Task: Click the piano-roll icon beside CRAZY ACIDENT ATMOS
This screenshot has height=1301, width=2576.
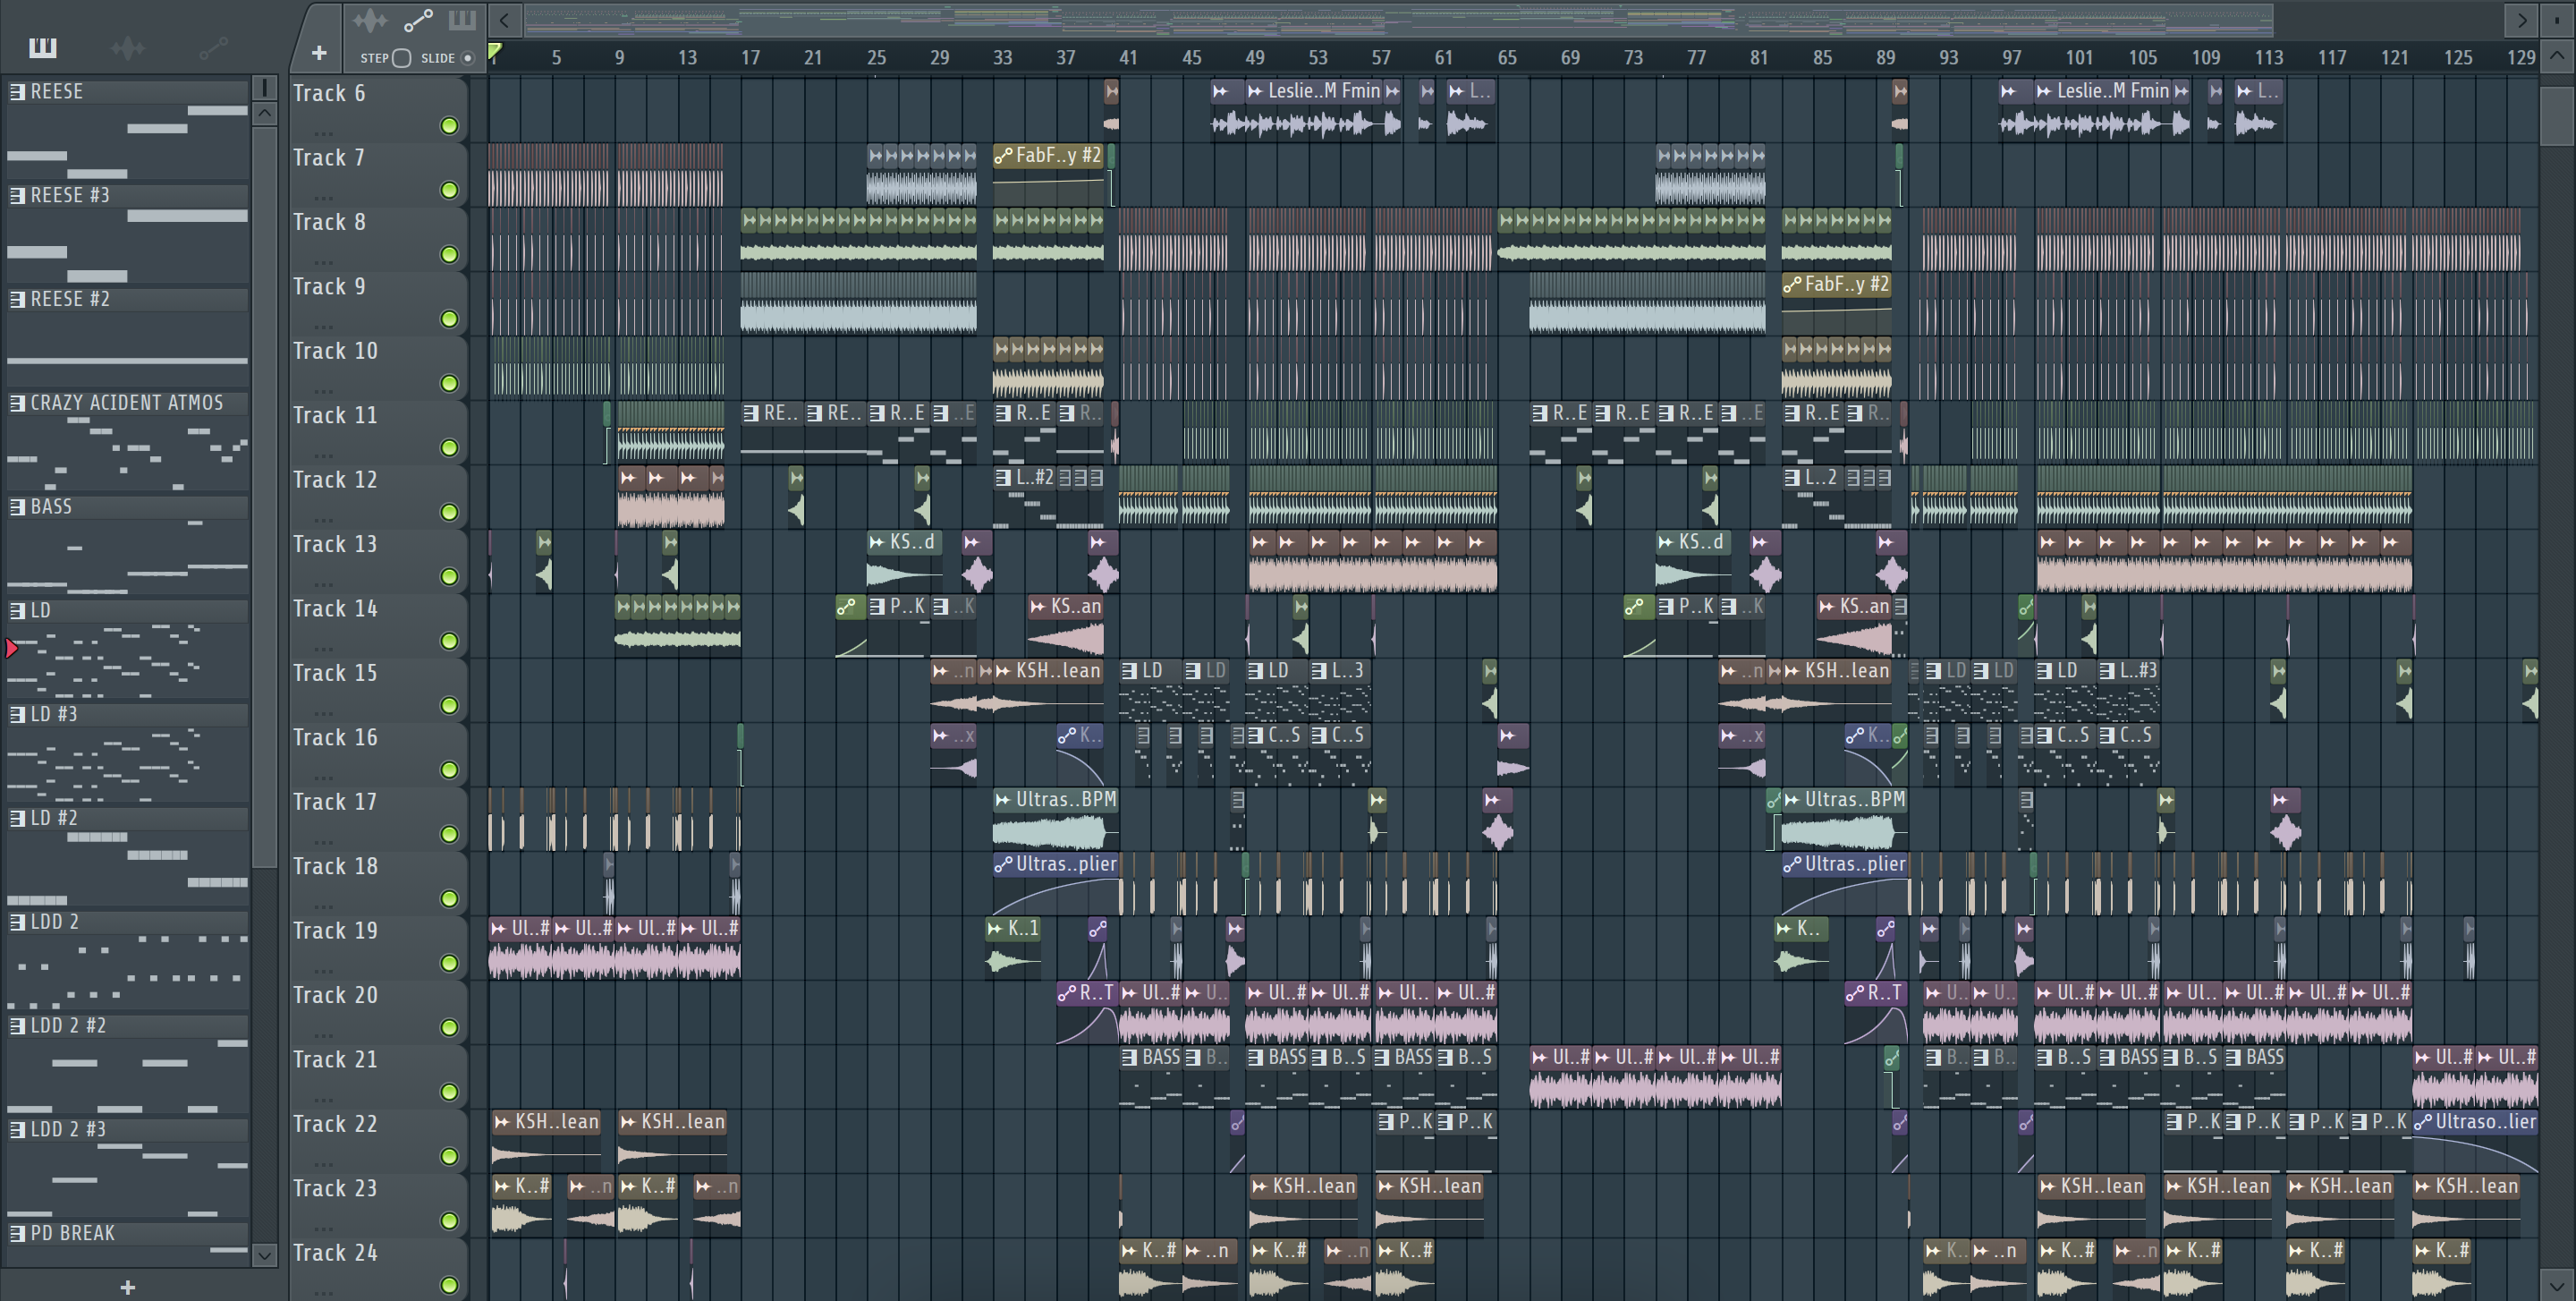Action: [17, 403]
